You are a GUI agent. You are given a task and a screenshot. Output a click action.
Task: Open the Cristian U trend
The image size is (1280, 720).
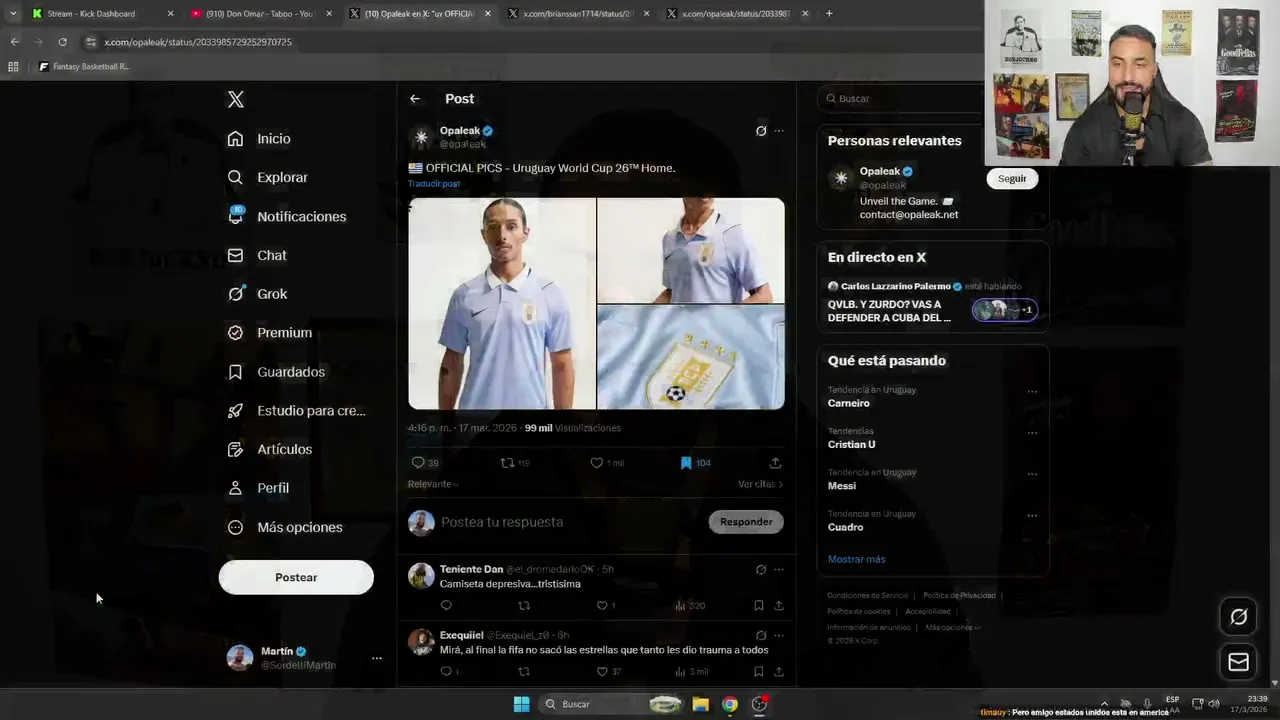(x=851, y=445)
